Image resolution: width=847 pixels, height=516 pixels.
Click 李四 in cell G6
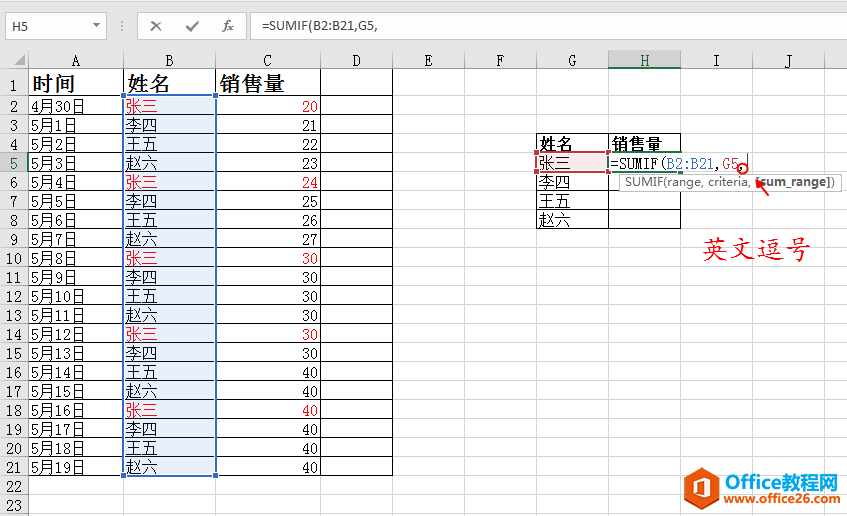[572, 182]
